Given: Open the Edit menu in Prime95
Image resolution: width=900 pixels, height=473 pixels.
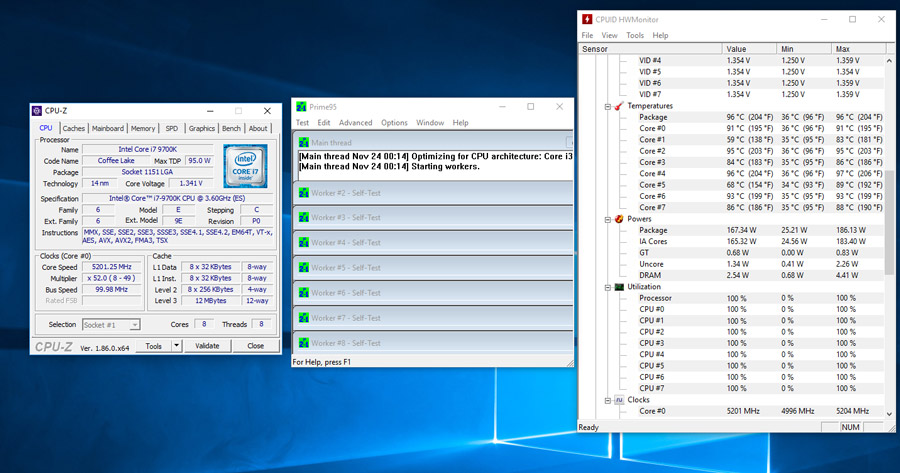Looking at the screenshot, I should pyautogui.click(x=324, y=123).
